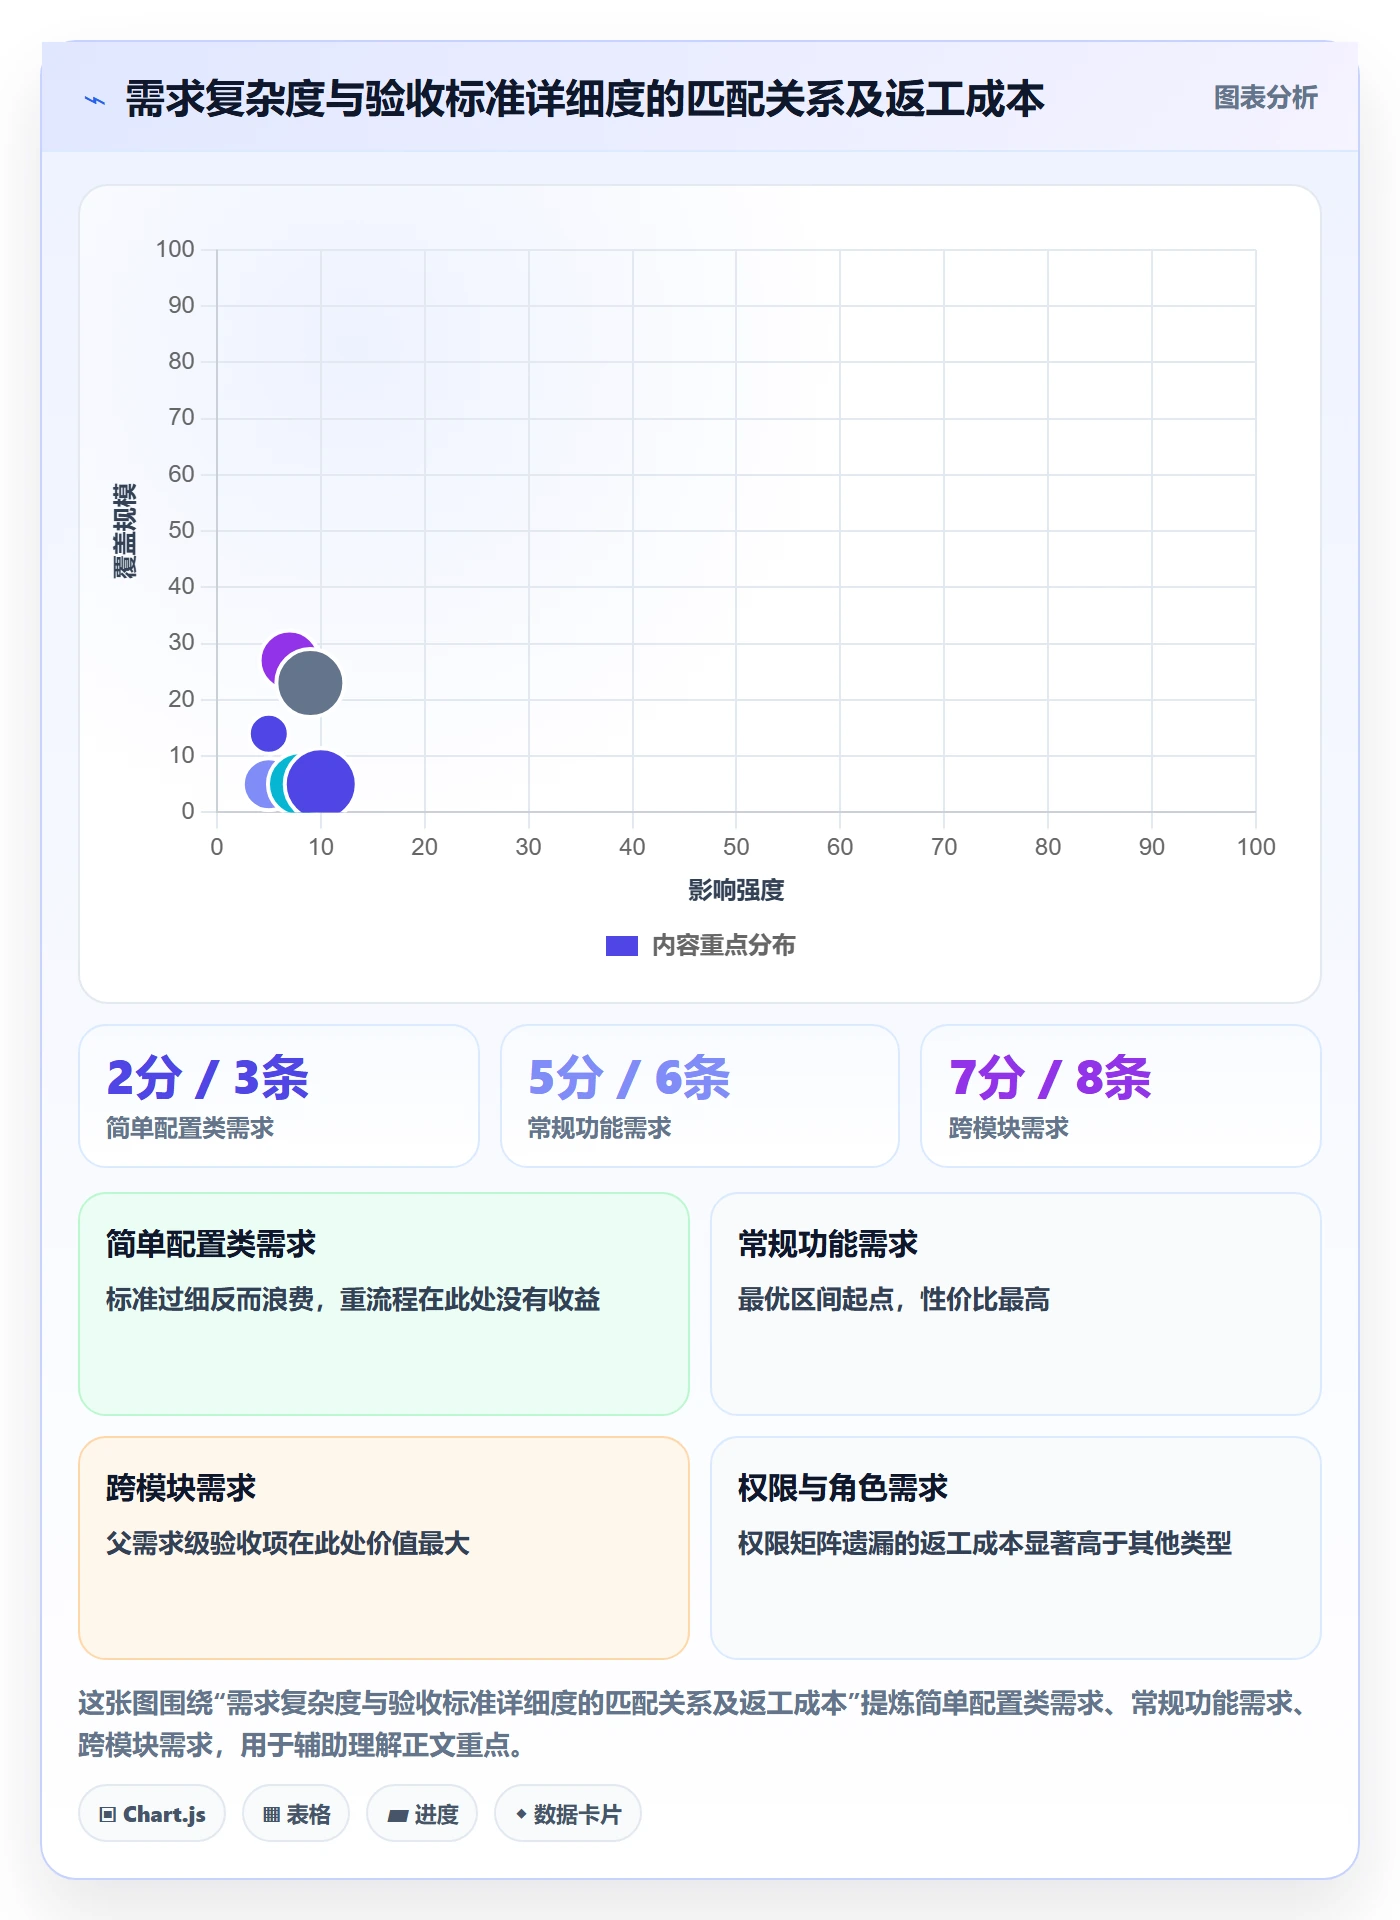This screenshot has width=1400, height=1920.
Task: Click the 简单配置类需求 label under 2分 / 3条
Action: [190, 1128]
